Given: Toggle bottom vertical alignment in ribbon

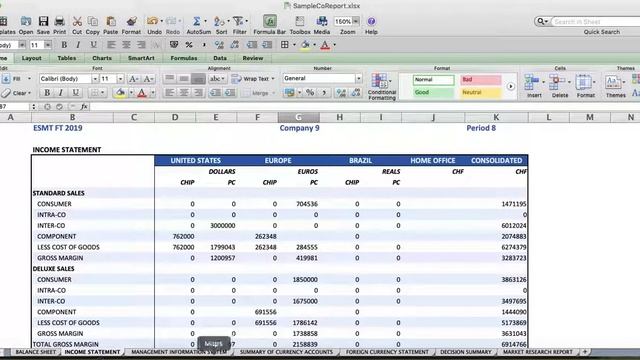Looking at the screenshot, I should [x=198, y=79].
